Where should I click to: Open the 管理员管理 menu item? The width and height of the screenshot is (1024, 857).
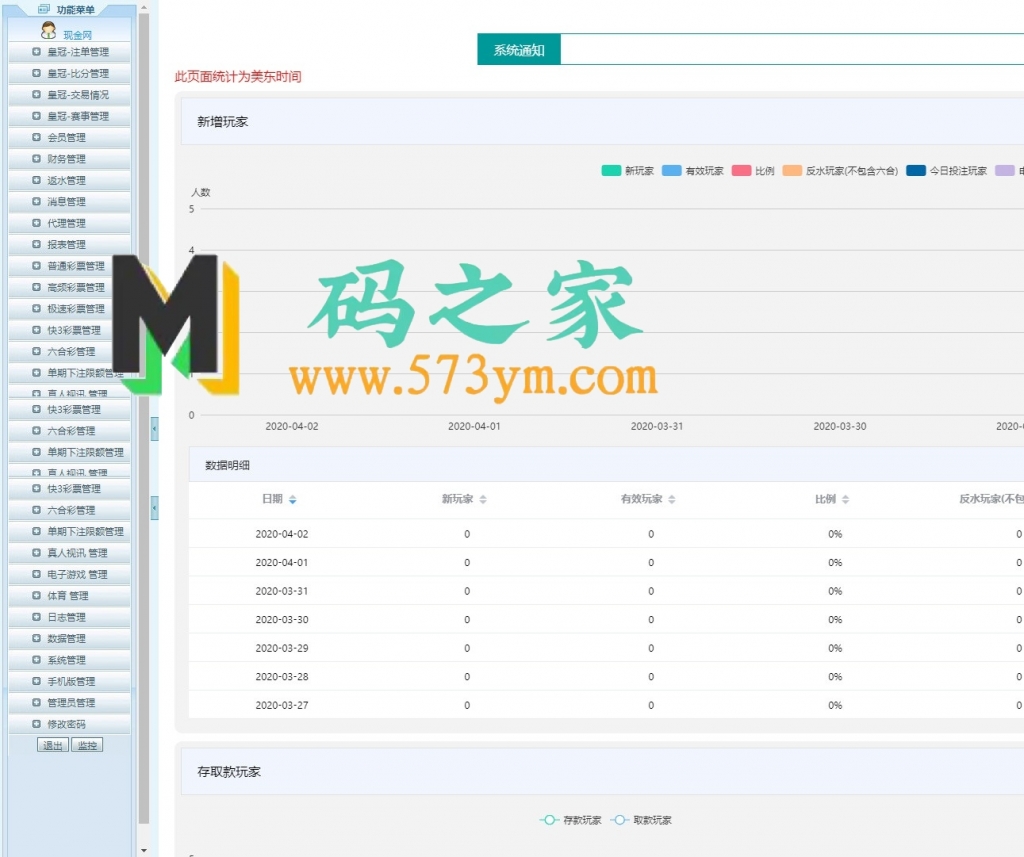tap(69, 703)
